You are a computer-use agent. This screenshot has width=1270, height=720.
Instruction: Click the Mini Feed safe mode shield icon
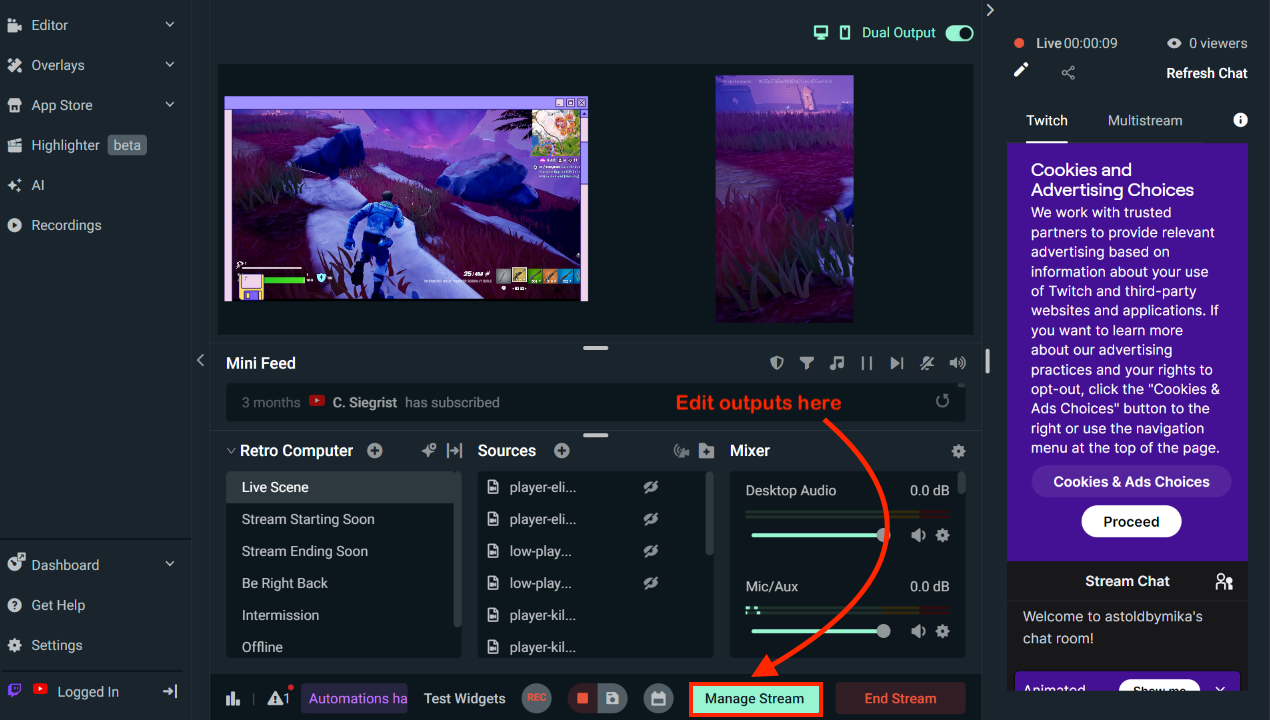[776, 363]
